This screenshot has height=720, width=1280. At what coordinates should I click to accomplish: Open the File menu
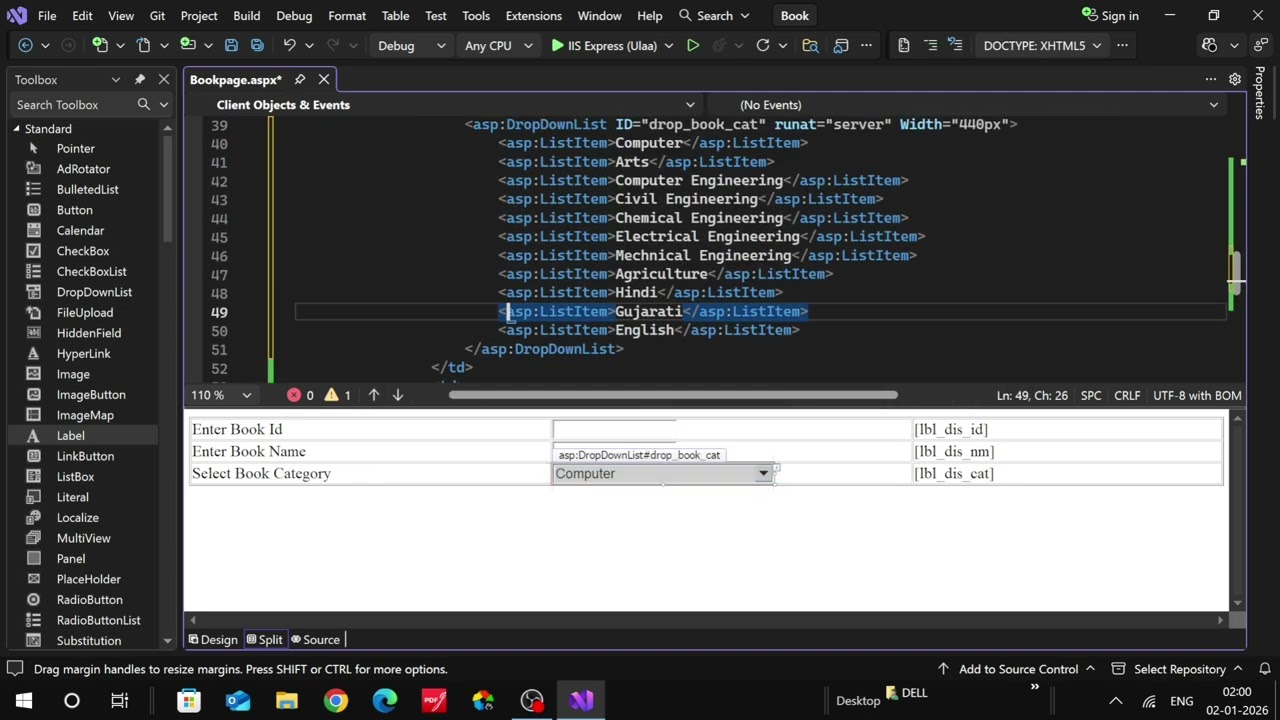click(x=47, y=16)
